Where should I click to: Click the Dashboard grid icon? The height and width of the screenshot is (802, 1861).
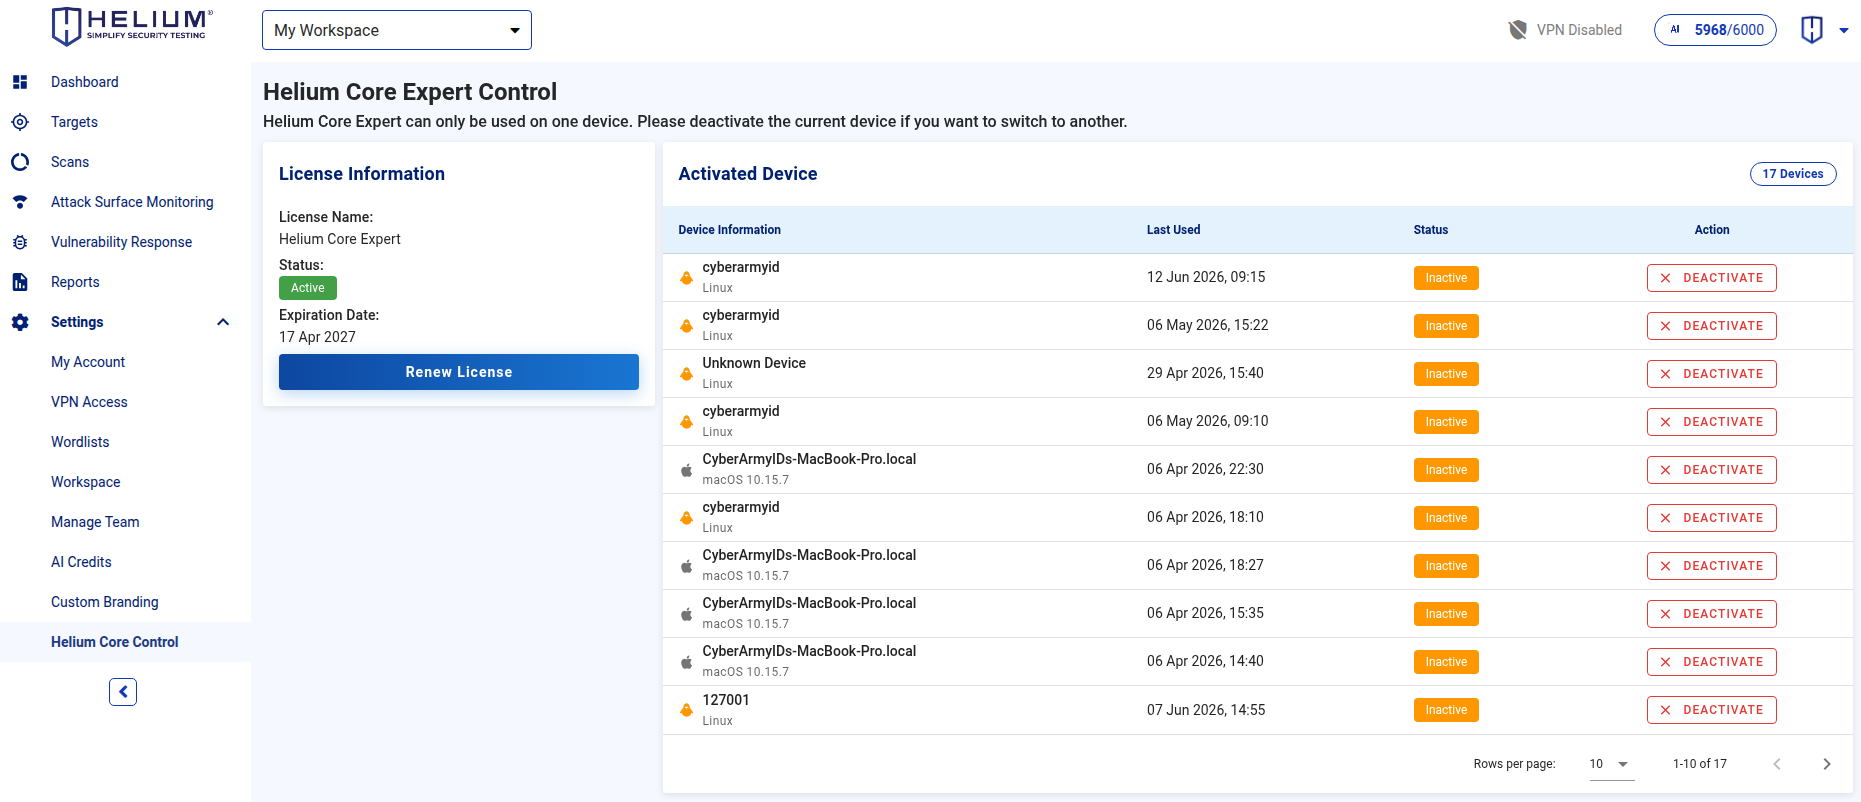pos(20,82)
